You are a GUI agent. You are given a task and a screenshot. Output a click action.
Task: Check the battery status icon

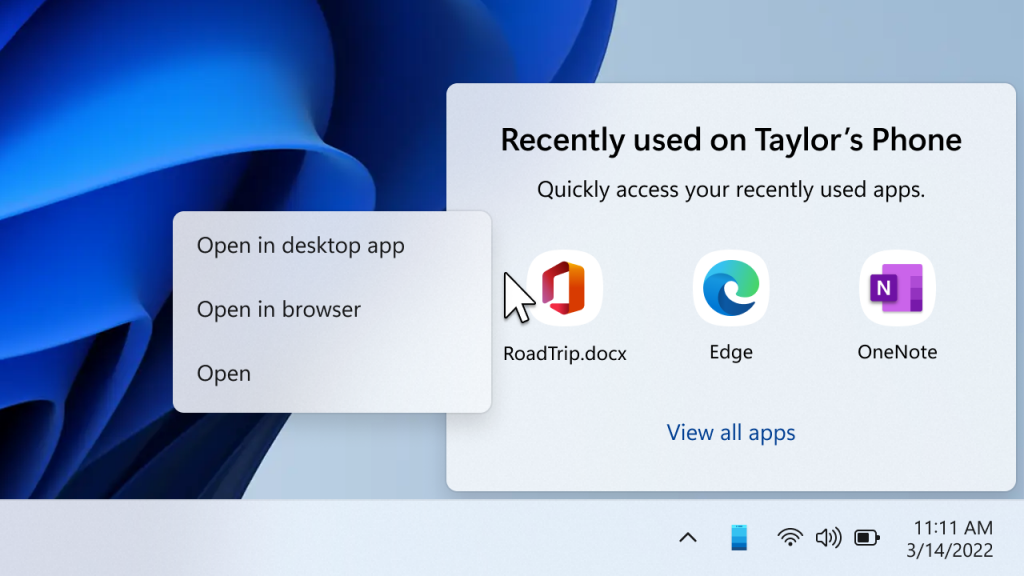pyautogui.click(x=866, y=538)
